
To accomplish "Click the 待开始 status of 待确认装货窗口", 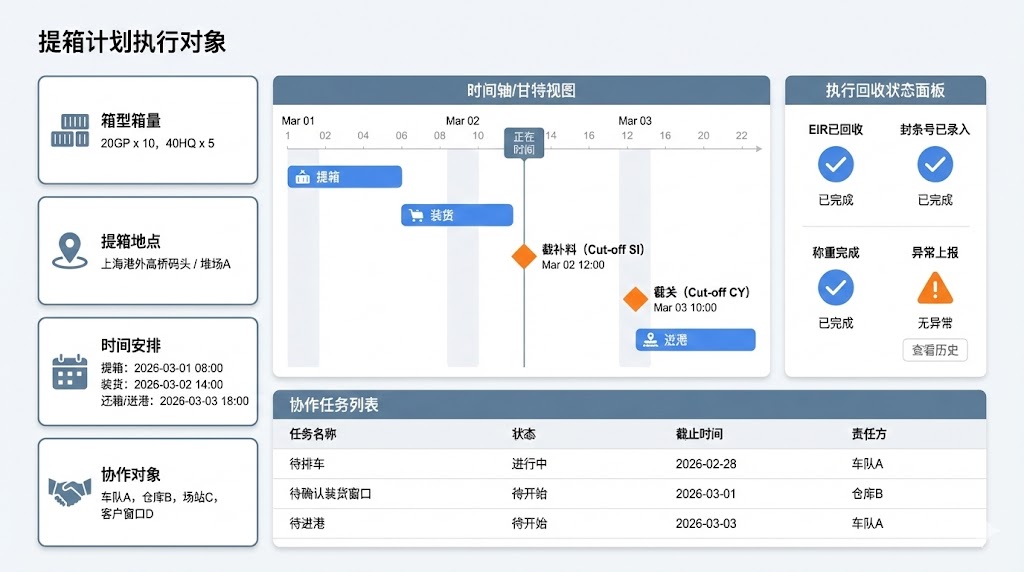I will click(x=529, y=494).
